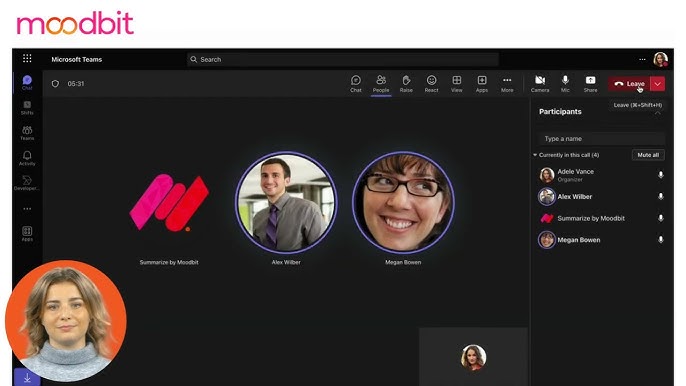Viewport: 686px width, 386px height.
Task: Select Megan Bowen in participants list
Action: pos(602,240)
